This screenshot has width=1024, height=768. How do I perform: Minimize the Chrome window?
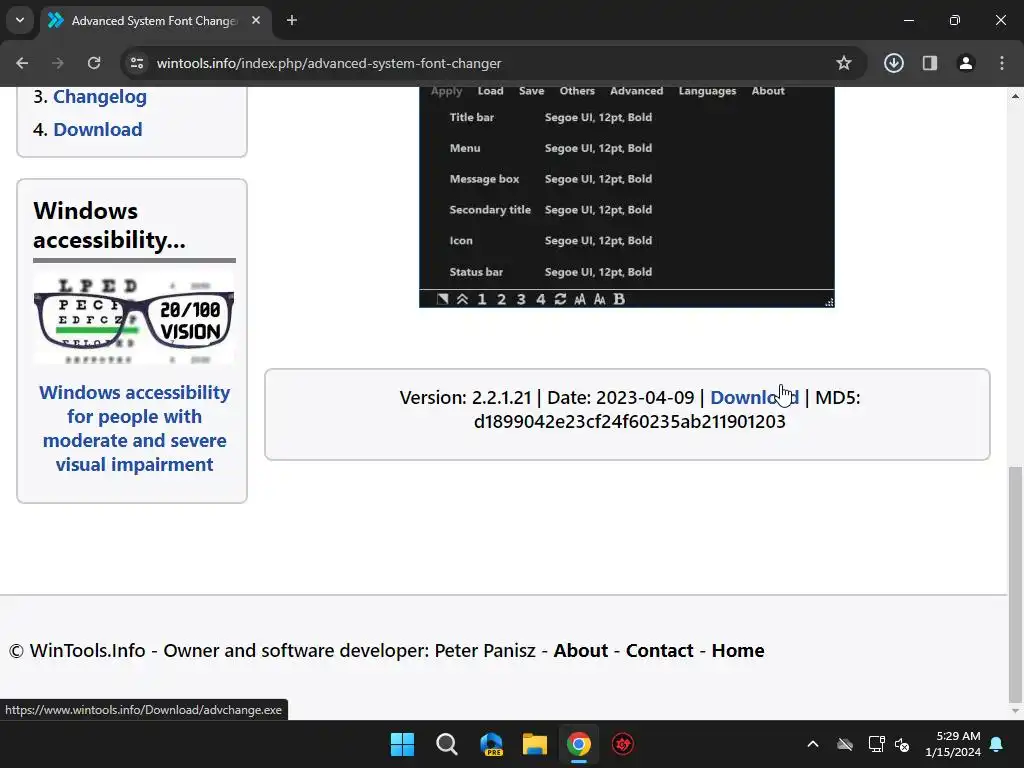908,20
